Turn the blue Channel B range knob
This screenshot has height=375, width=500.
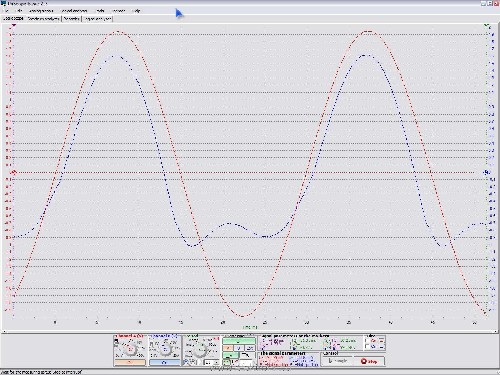(165, 349)
